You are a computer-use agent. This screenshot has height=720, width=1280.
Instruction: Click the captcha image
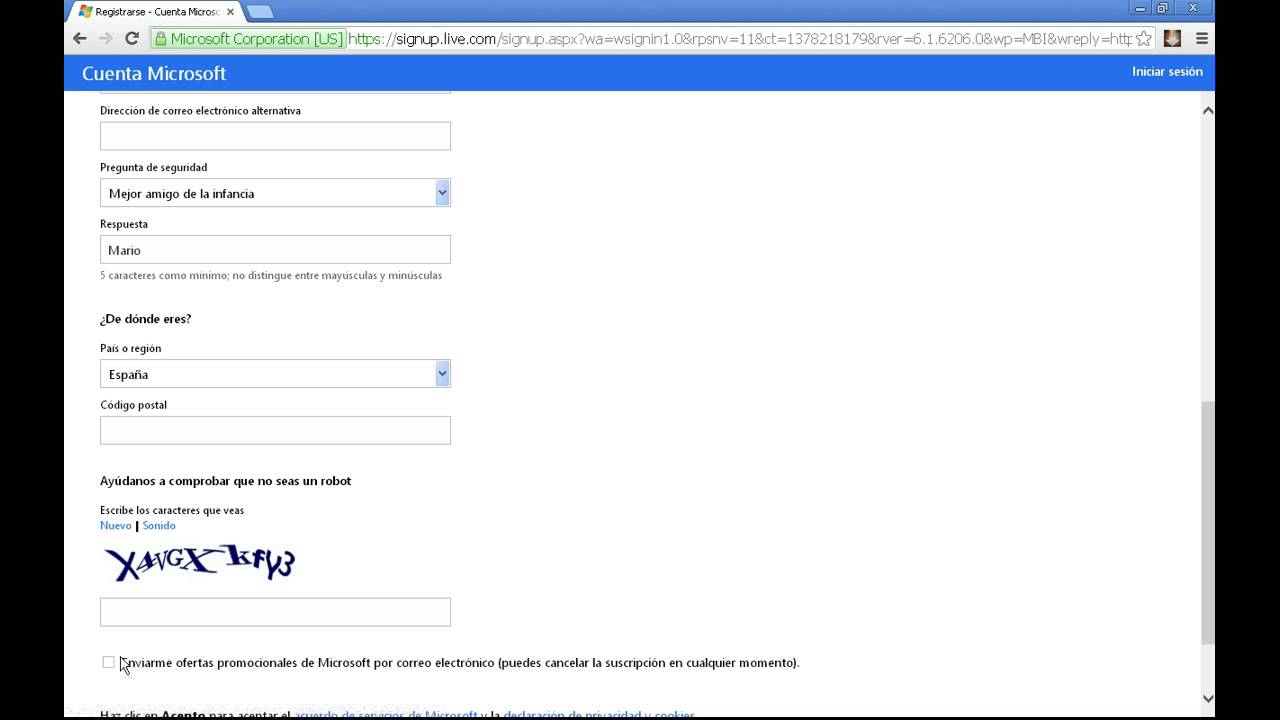[200, 563]
